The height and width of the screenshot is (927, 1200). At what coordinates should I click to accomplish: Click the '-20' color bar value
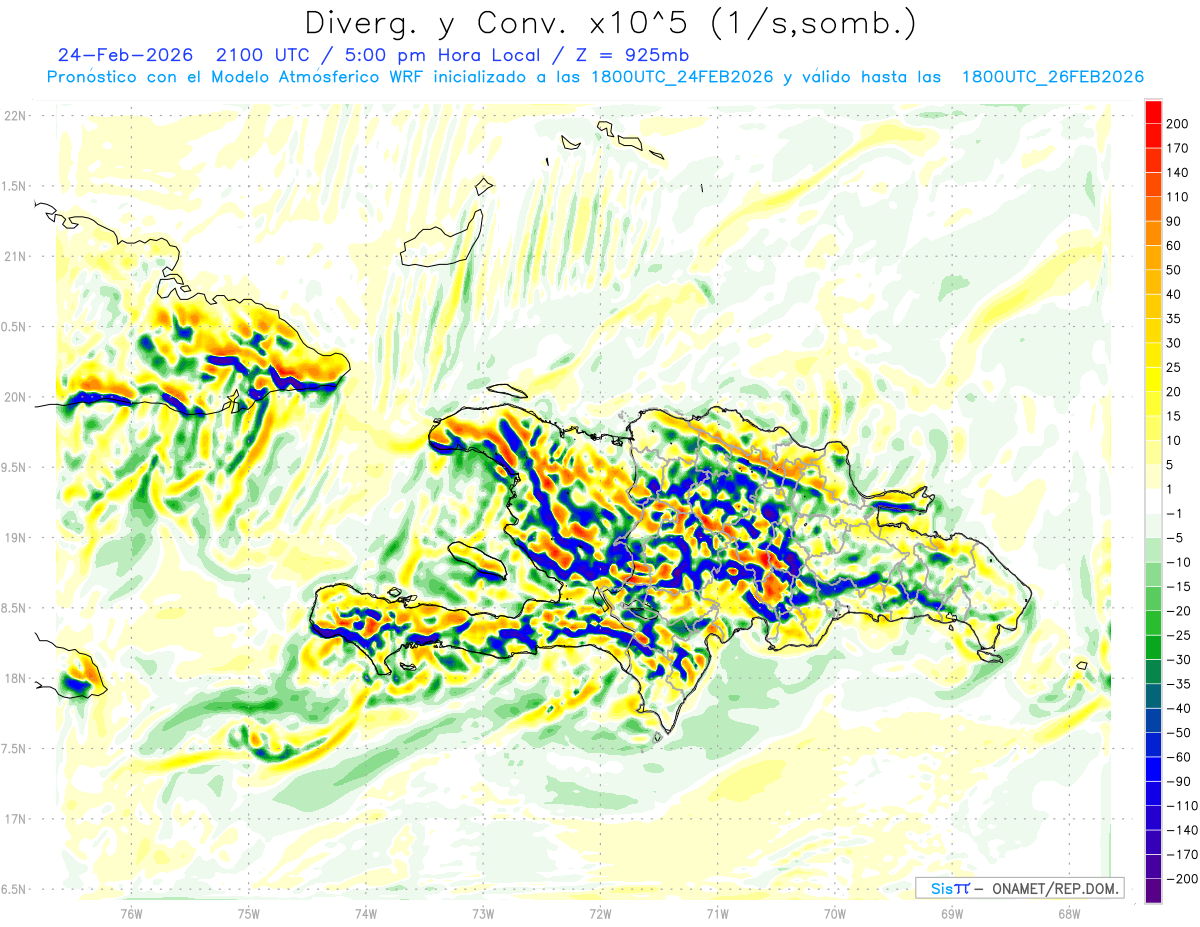[1177, 611]
